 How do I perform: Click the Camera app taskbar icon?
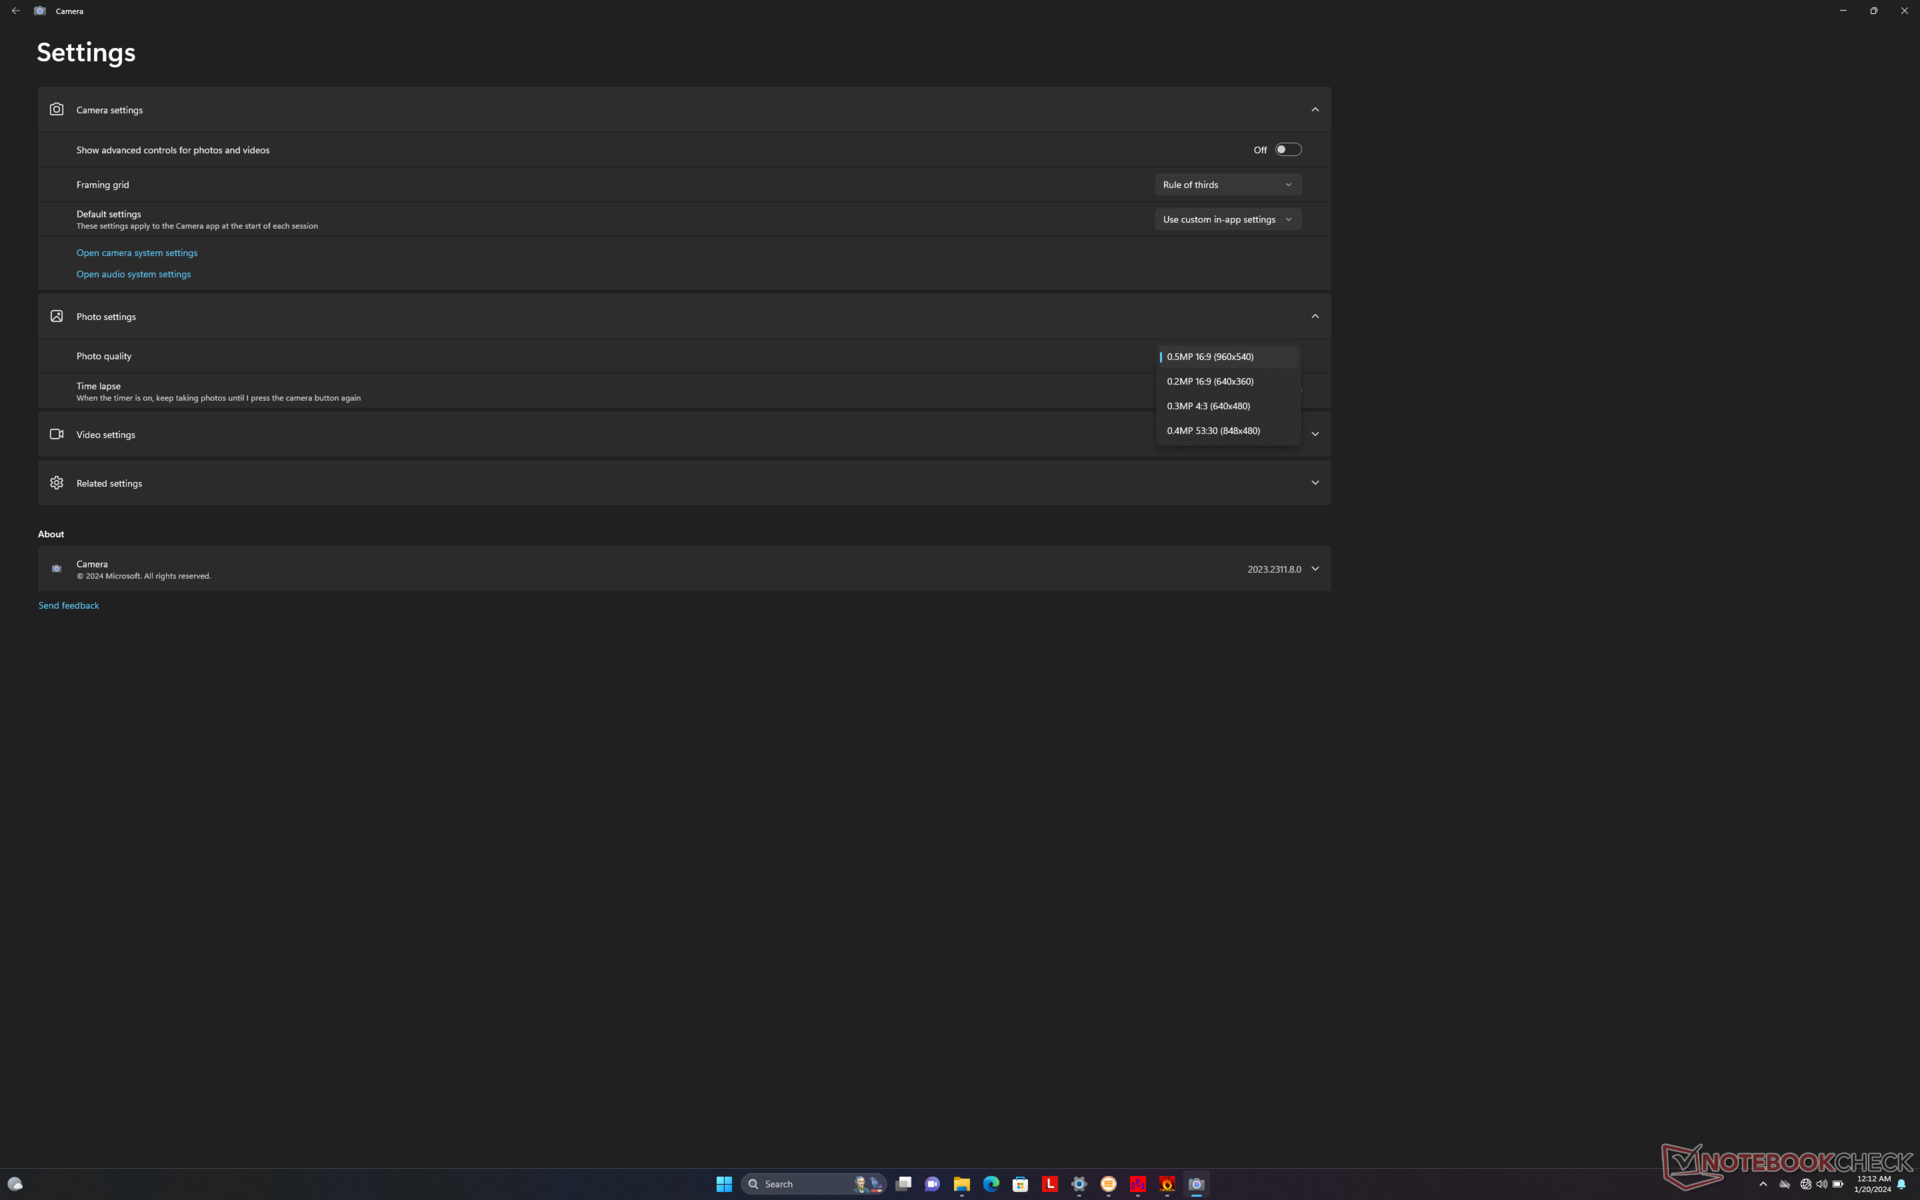[1196, 1184]
